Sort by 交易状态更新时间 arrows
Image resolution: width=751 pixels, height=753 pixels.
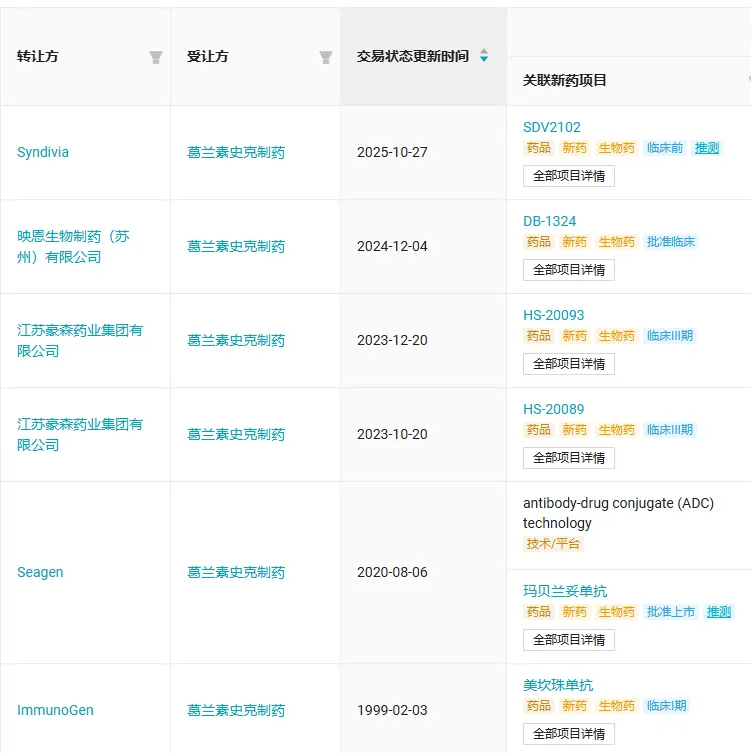(x=484, y=56)
